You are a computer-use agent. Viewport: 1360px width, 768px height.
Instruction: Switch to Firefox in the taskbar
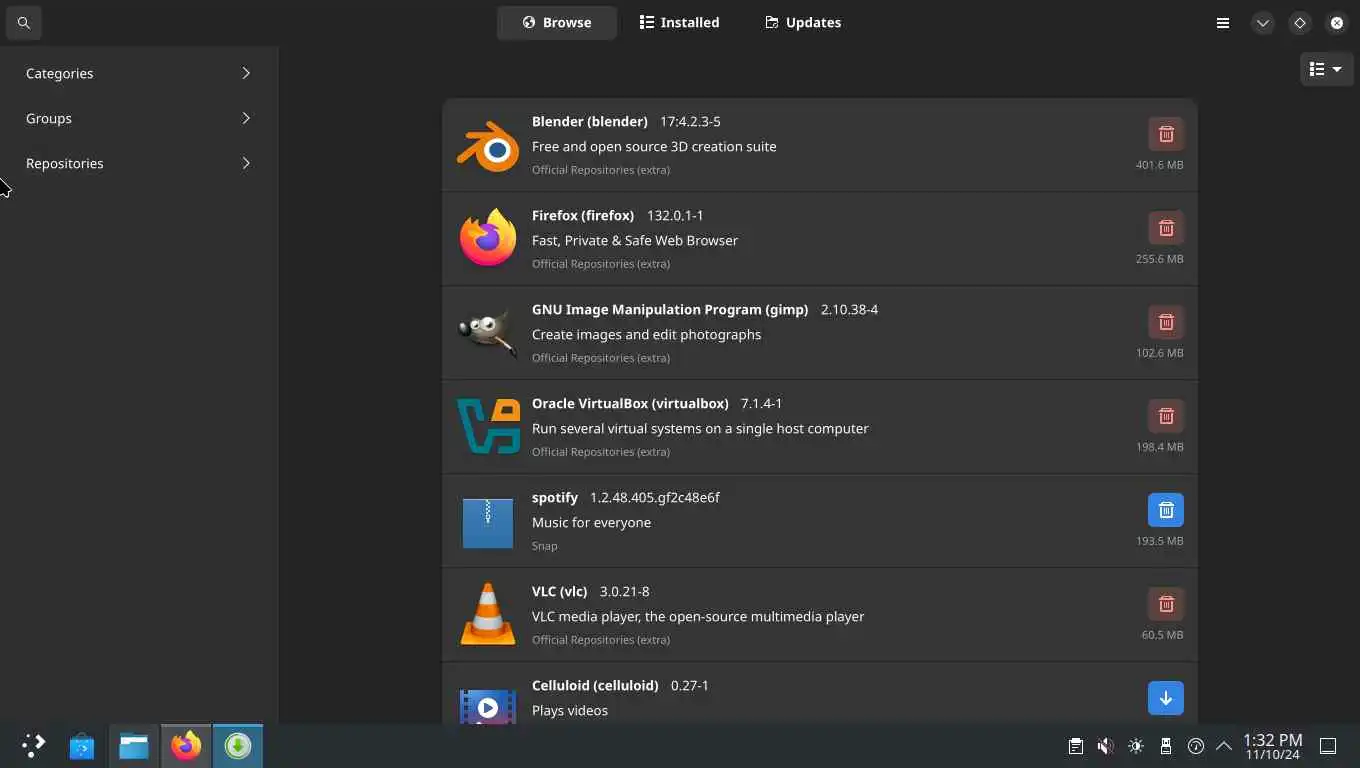(x=186, y=746)
